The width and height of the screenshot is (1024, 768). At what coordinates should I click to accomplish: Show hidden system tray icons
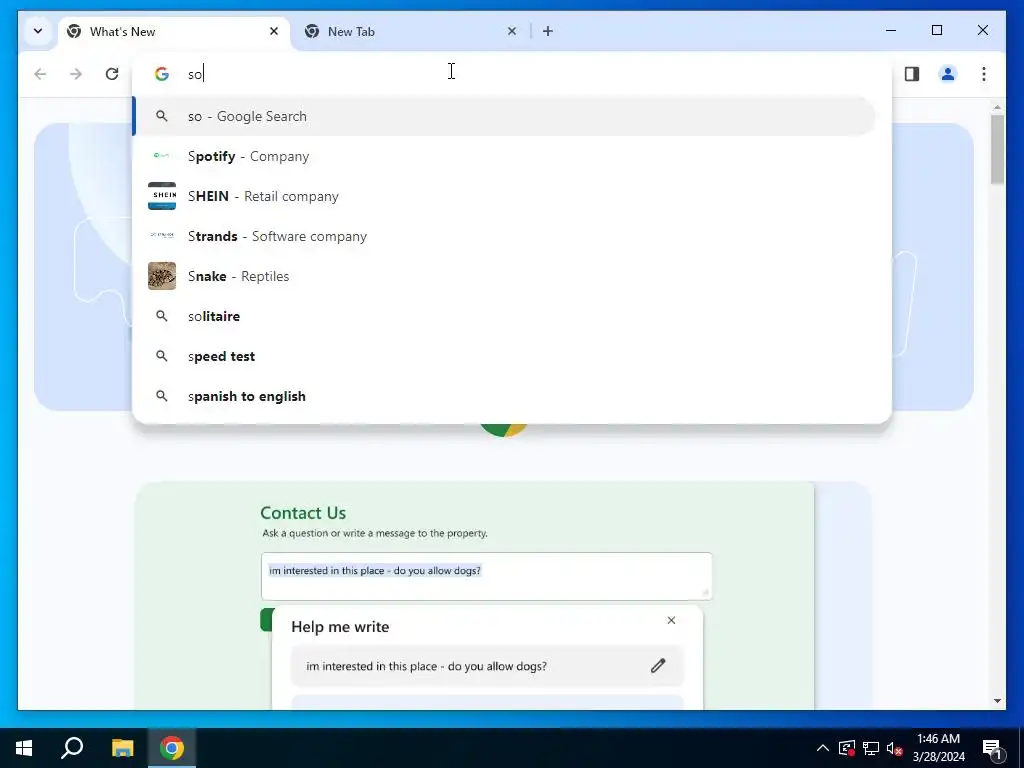point(823,748)
